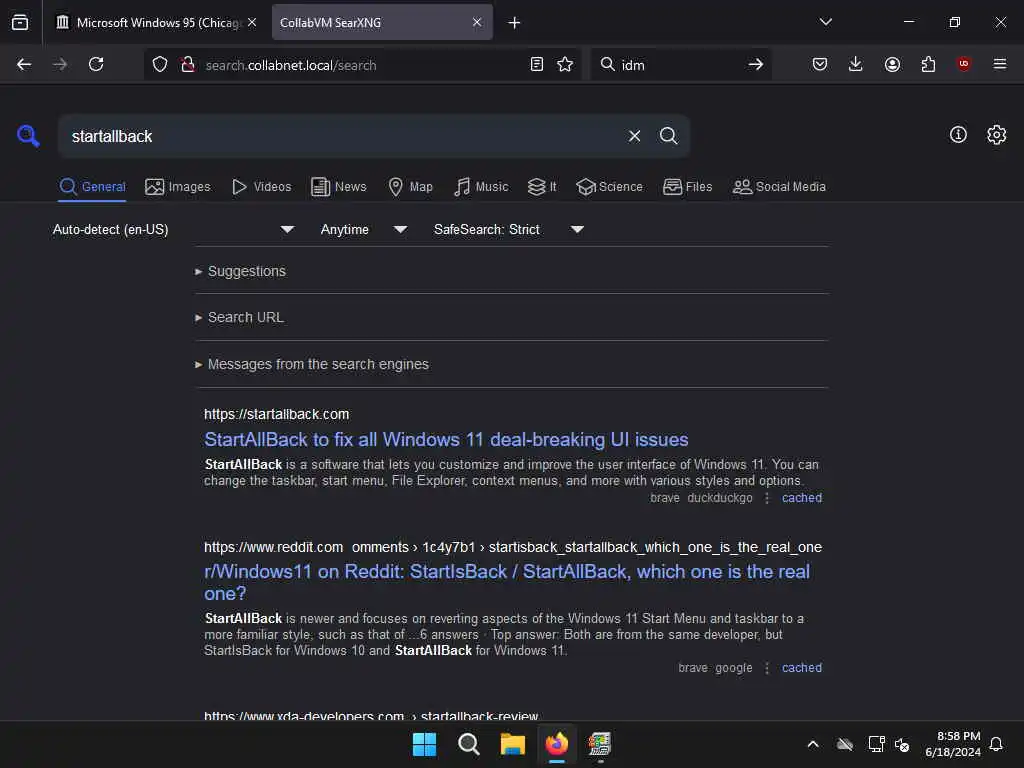Open SearXNG preferences gear

pyautogui.click(x=997, y=135)
